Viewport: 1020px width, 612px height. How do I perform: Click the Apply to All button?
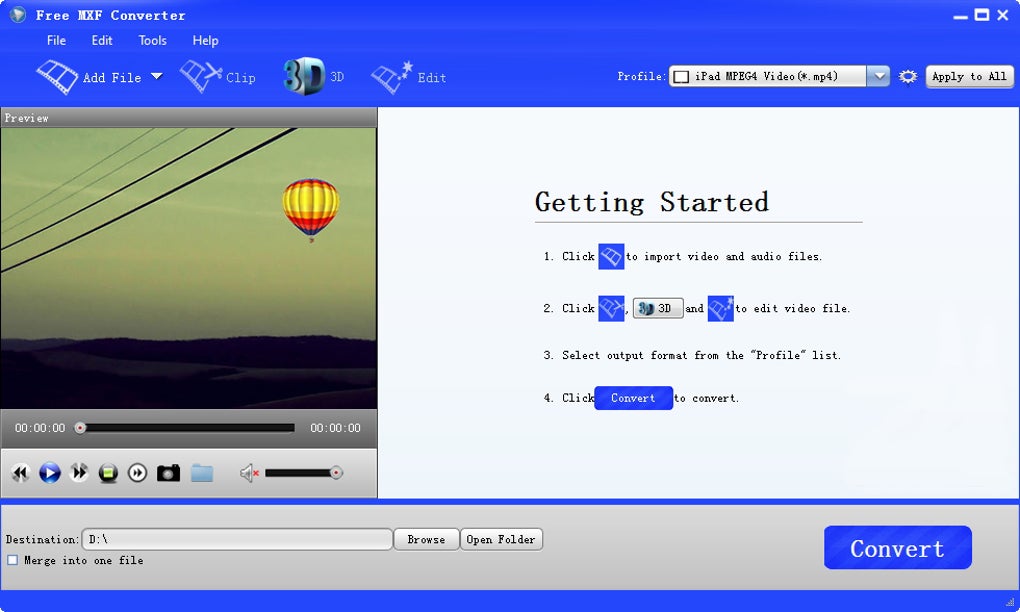969,76
